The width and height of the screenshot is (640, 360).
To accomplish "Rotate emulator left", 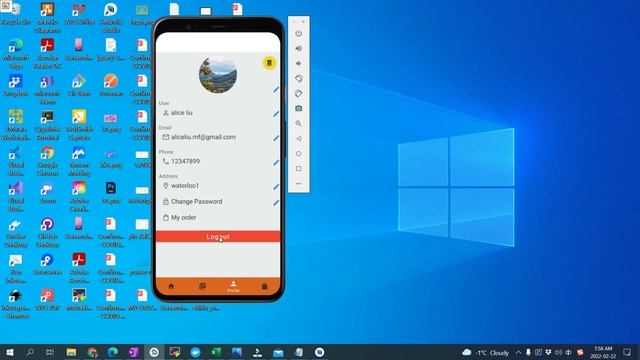I will (x=298, y=78).
